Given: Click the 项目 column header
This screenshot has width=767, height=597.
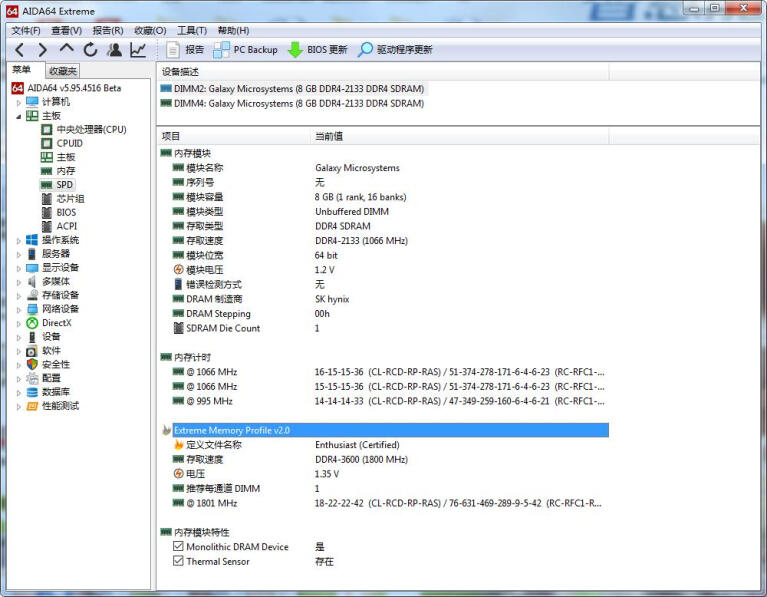Looking at the screenshot, I should click(234, 137).
